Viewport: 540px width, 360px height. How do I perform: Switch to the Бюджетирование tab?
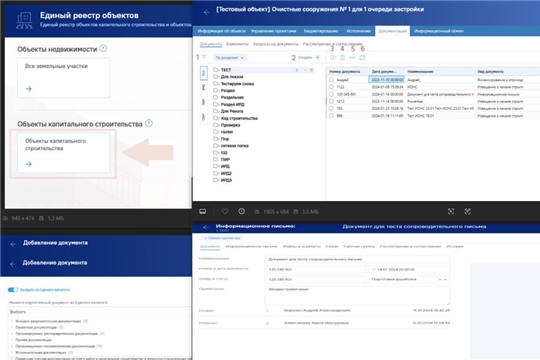[321, 31]
